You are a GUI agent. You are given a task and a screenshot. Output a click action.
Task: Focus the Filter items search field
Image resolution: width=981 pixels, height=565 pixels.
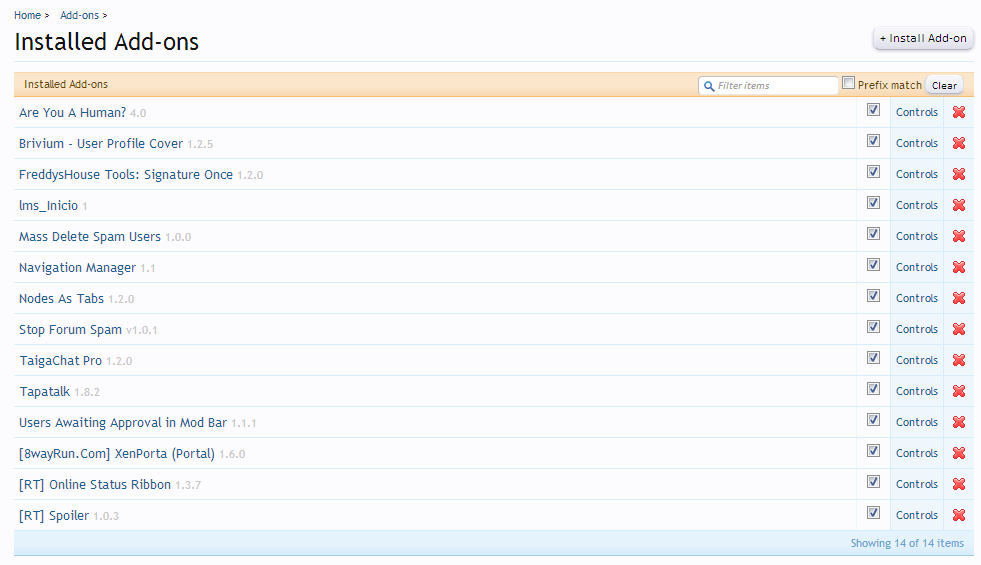(x=768, y=86)
